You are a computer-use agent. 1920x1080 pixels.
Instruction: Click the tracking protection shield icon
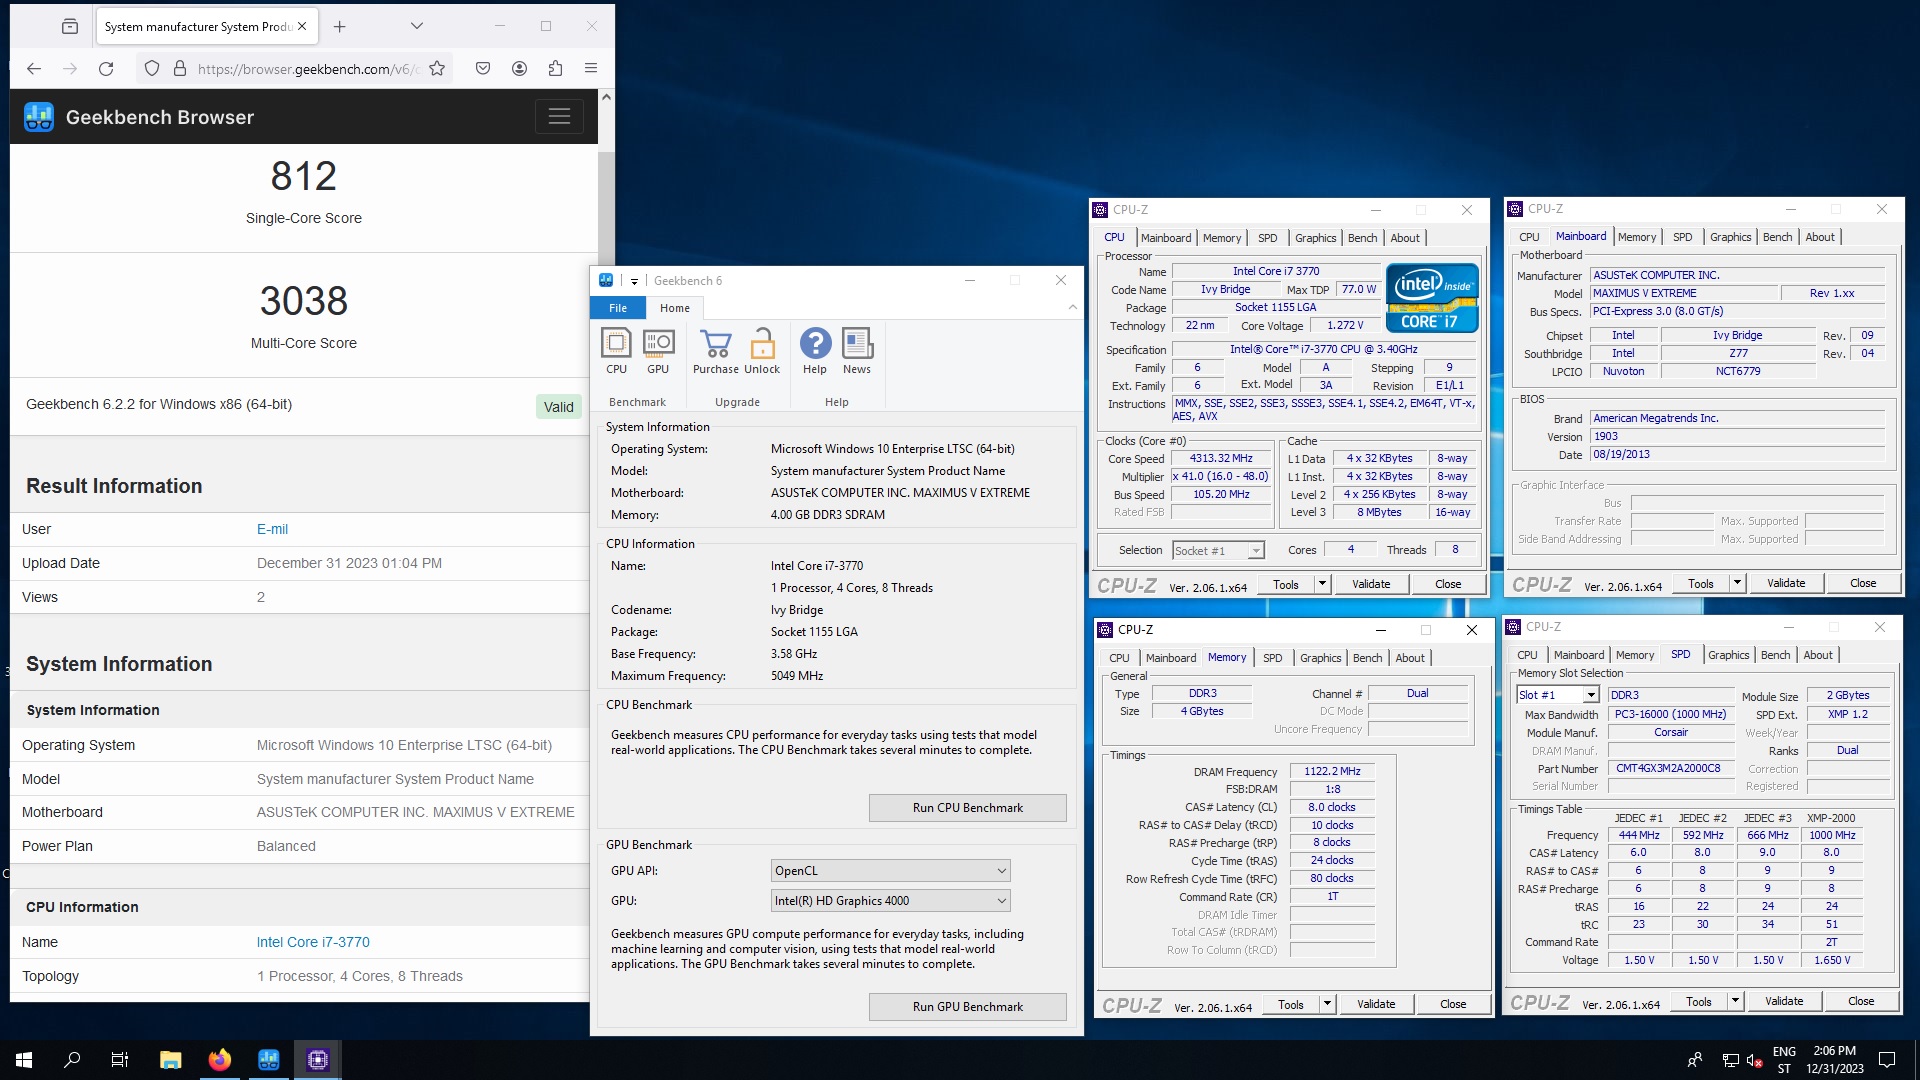[x=152, y=68]
